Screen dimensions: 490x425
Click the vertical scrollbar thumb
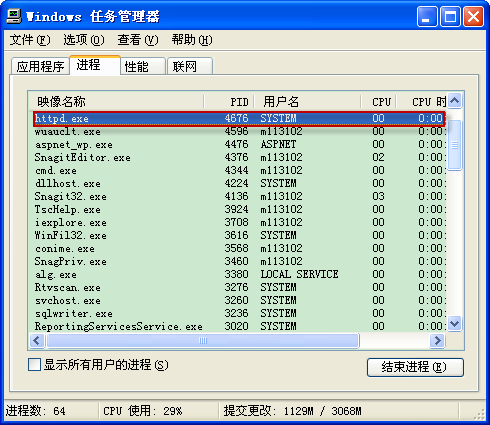(x=455, y=145)
